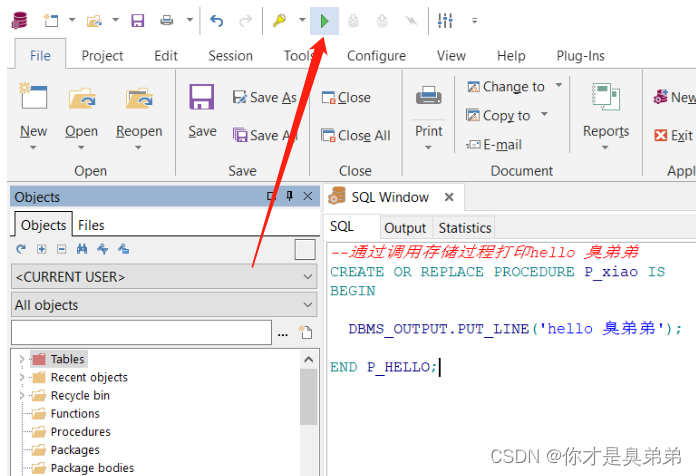This screenshot has width=696, height=476.
Task: Expand the Tables tree node
Action: point(21,359)
